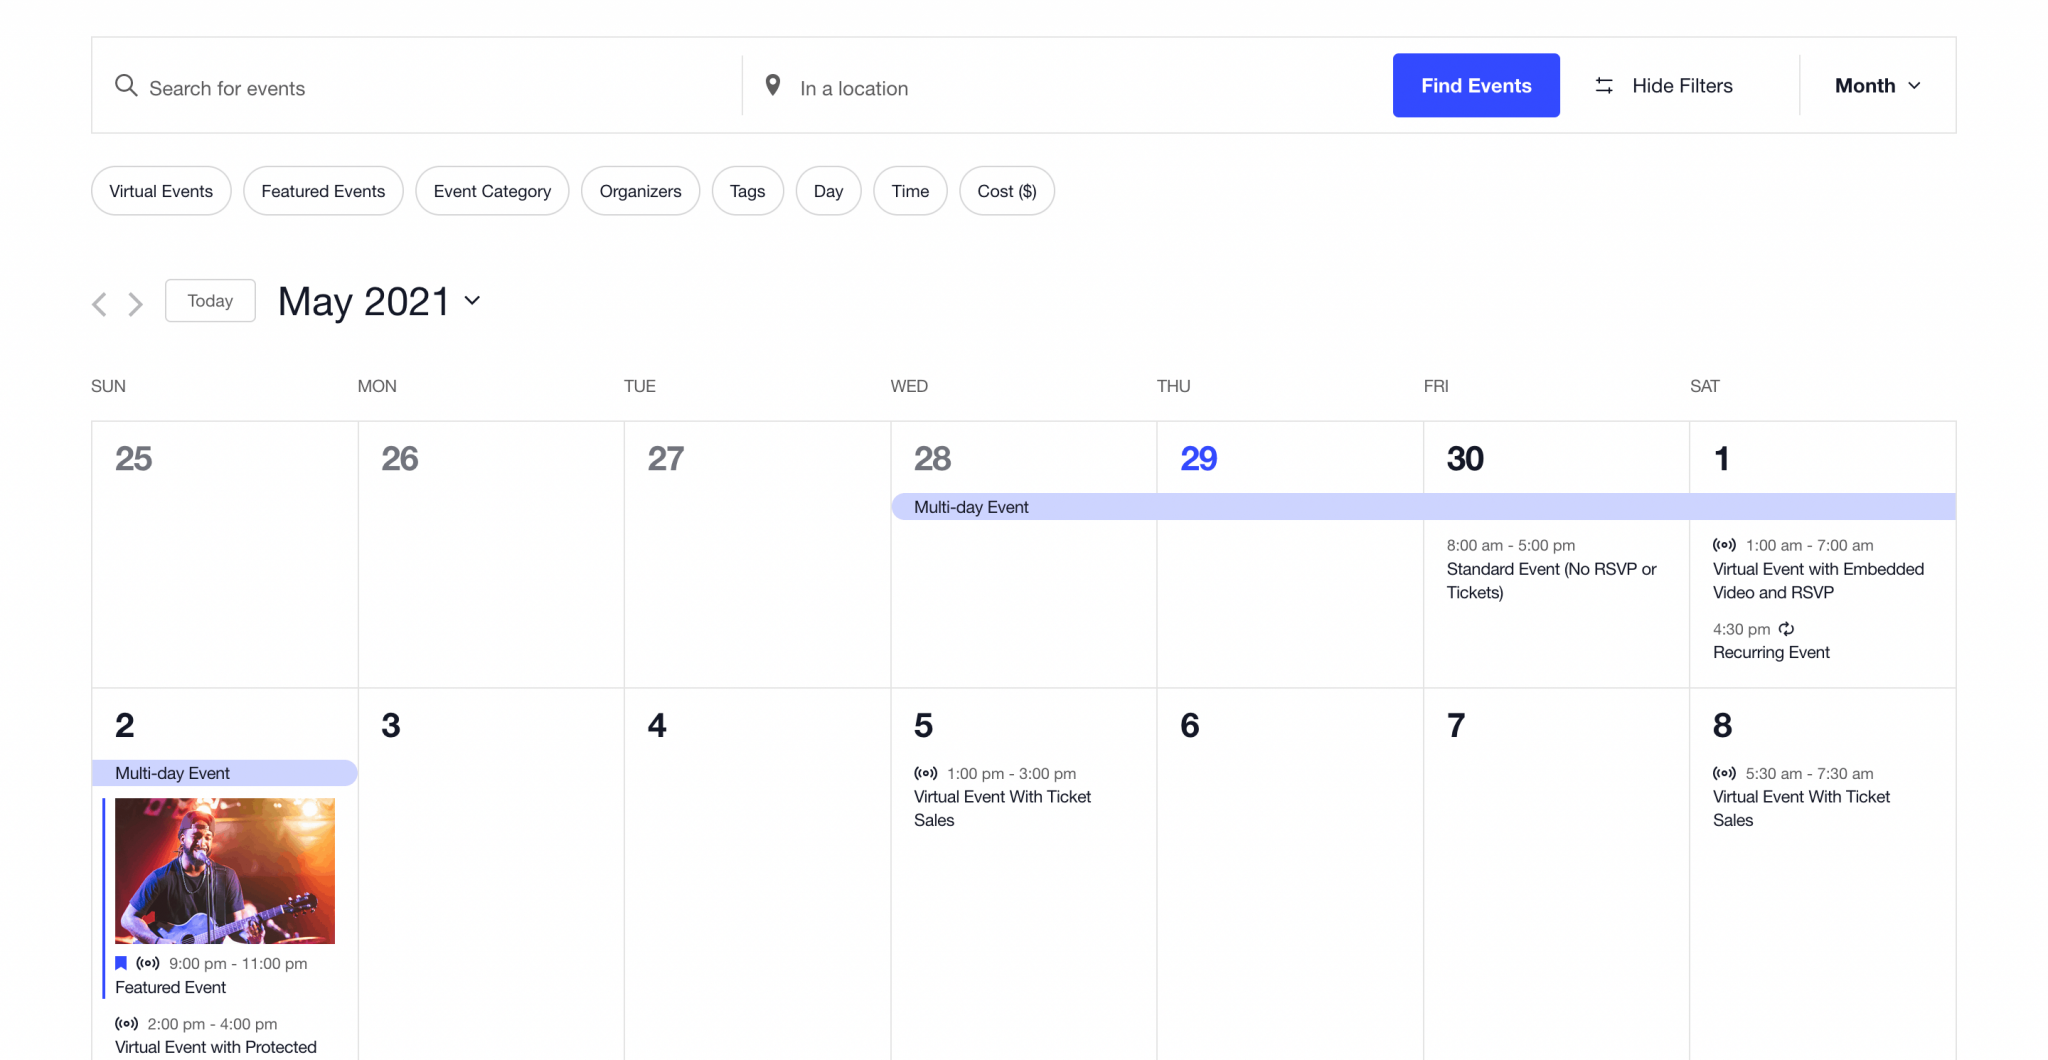Open the Month view dropdown
Viewport: 2048px width, 1060px height.
click(x=1876, y=85)
